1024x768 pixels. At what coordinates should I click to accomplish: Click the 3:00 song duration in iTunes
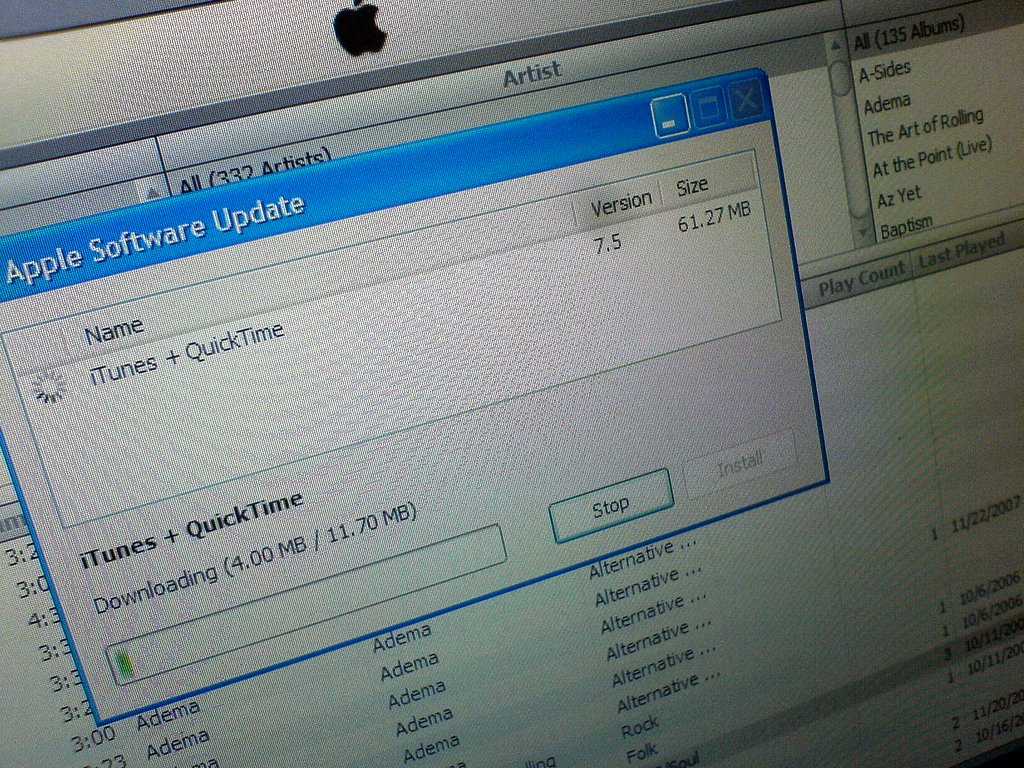click(93, 739)
